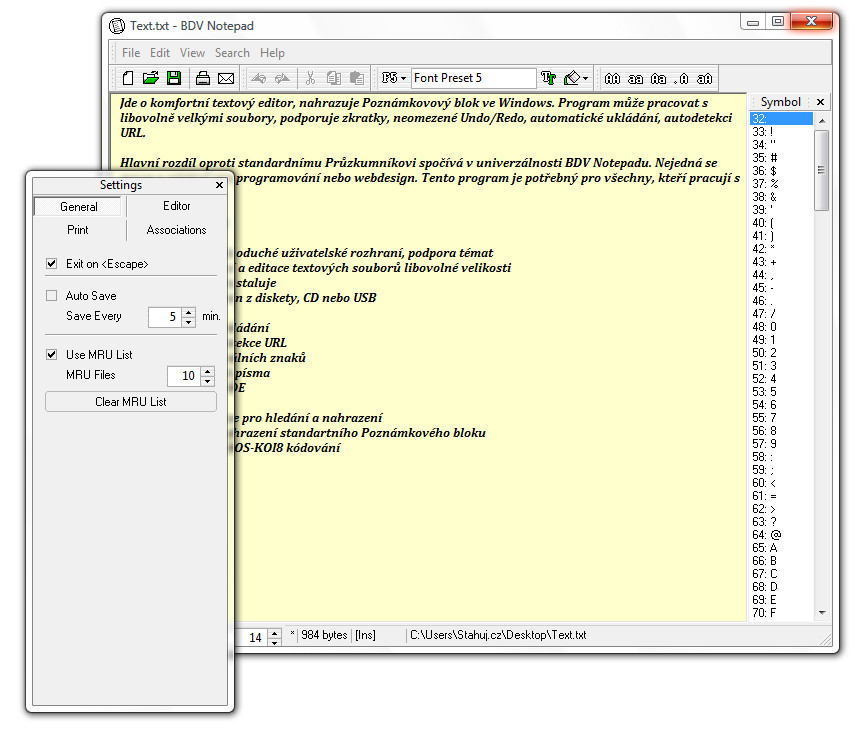Open paint bucket color dropdown arrow
Image resolution: width=865 pixels, height=731 pixels.
(x=585, y=78)
